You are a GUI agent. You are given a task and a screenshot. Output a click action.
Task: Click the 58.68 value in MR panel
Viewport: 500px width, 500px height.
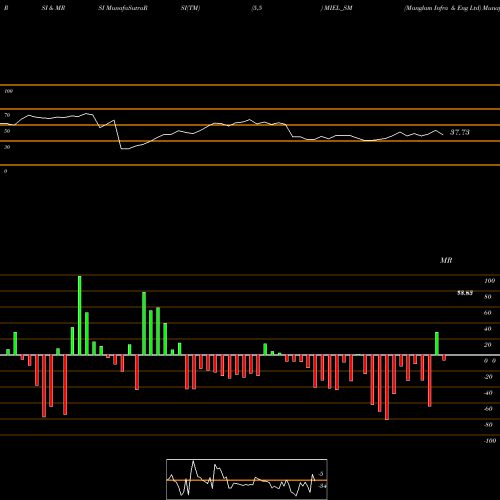click(x=465, y=293)
